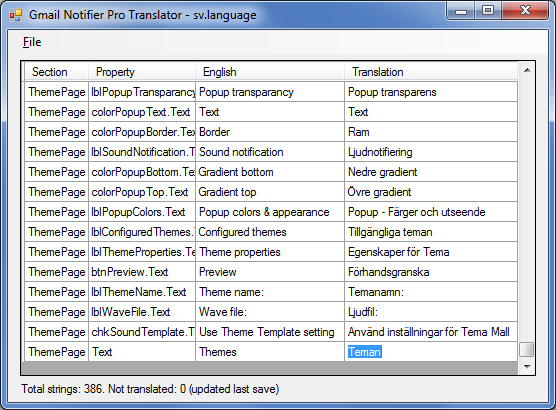Select the 'Förhandsgranska' translation cell
The width and height of the screenshot is (556, 410).
tap(430, 272)
